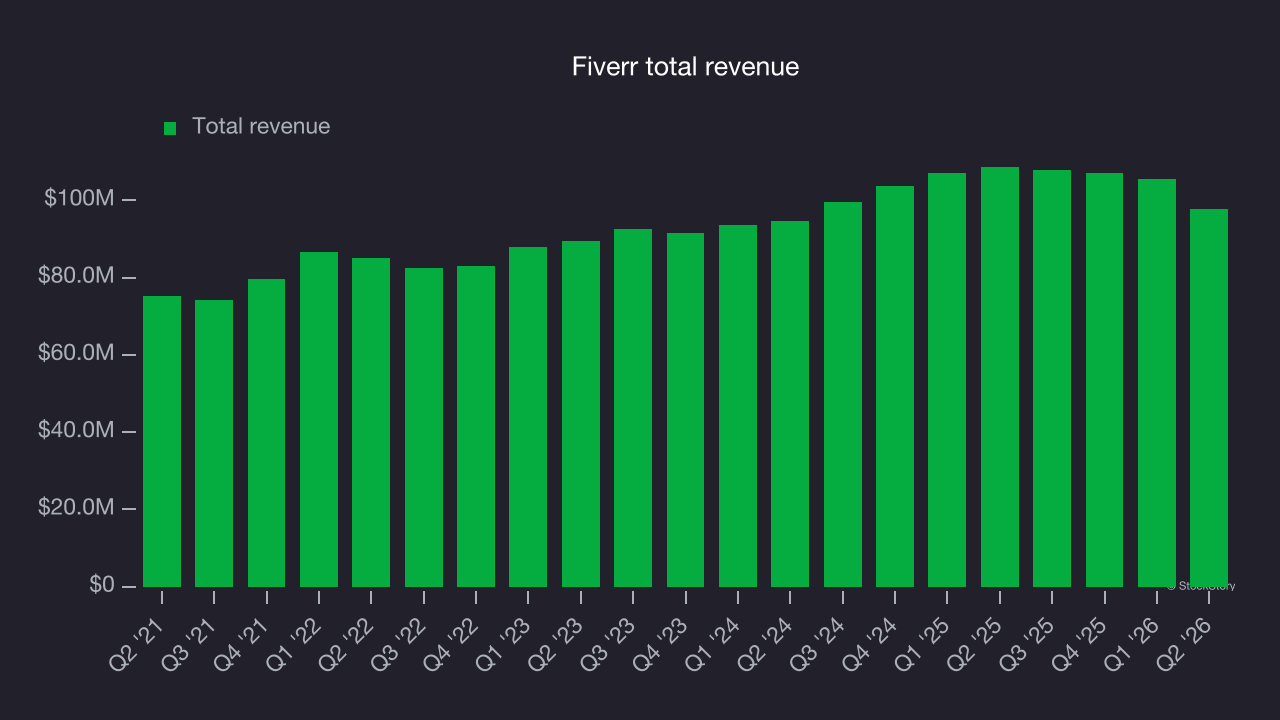Select the Q2 '21 revenue bar
This screenshot has width=1280, height=720.
(162, 441)
